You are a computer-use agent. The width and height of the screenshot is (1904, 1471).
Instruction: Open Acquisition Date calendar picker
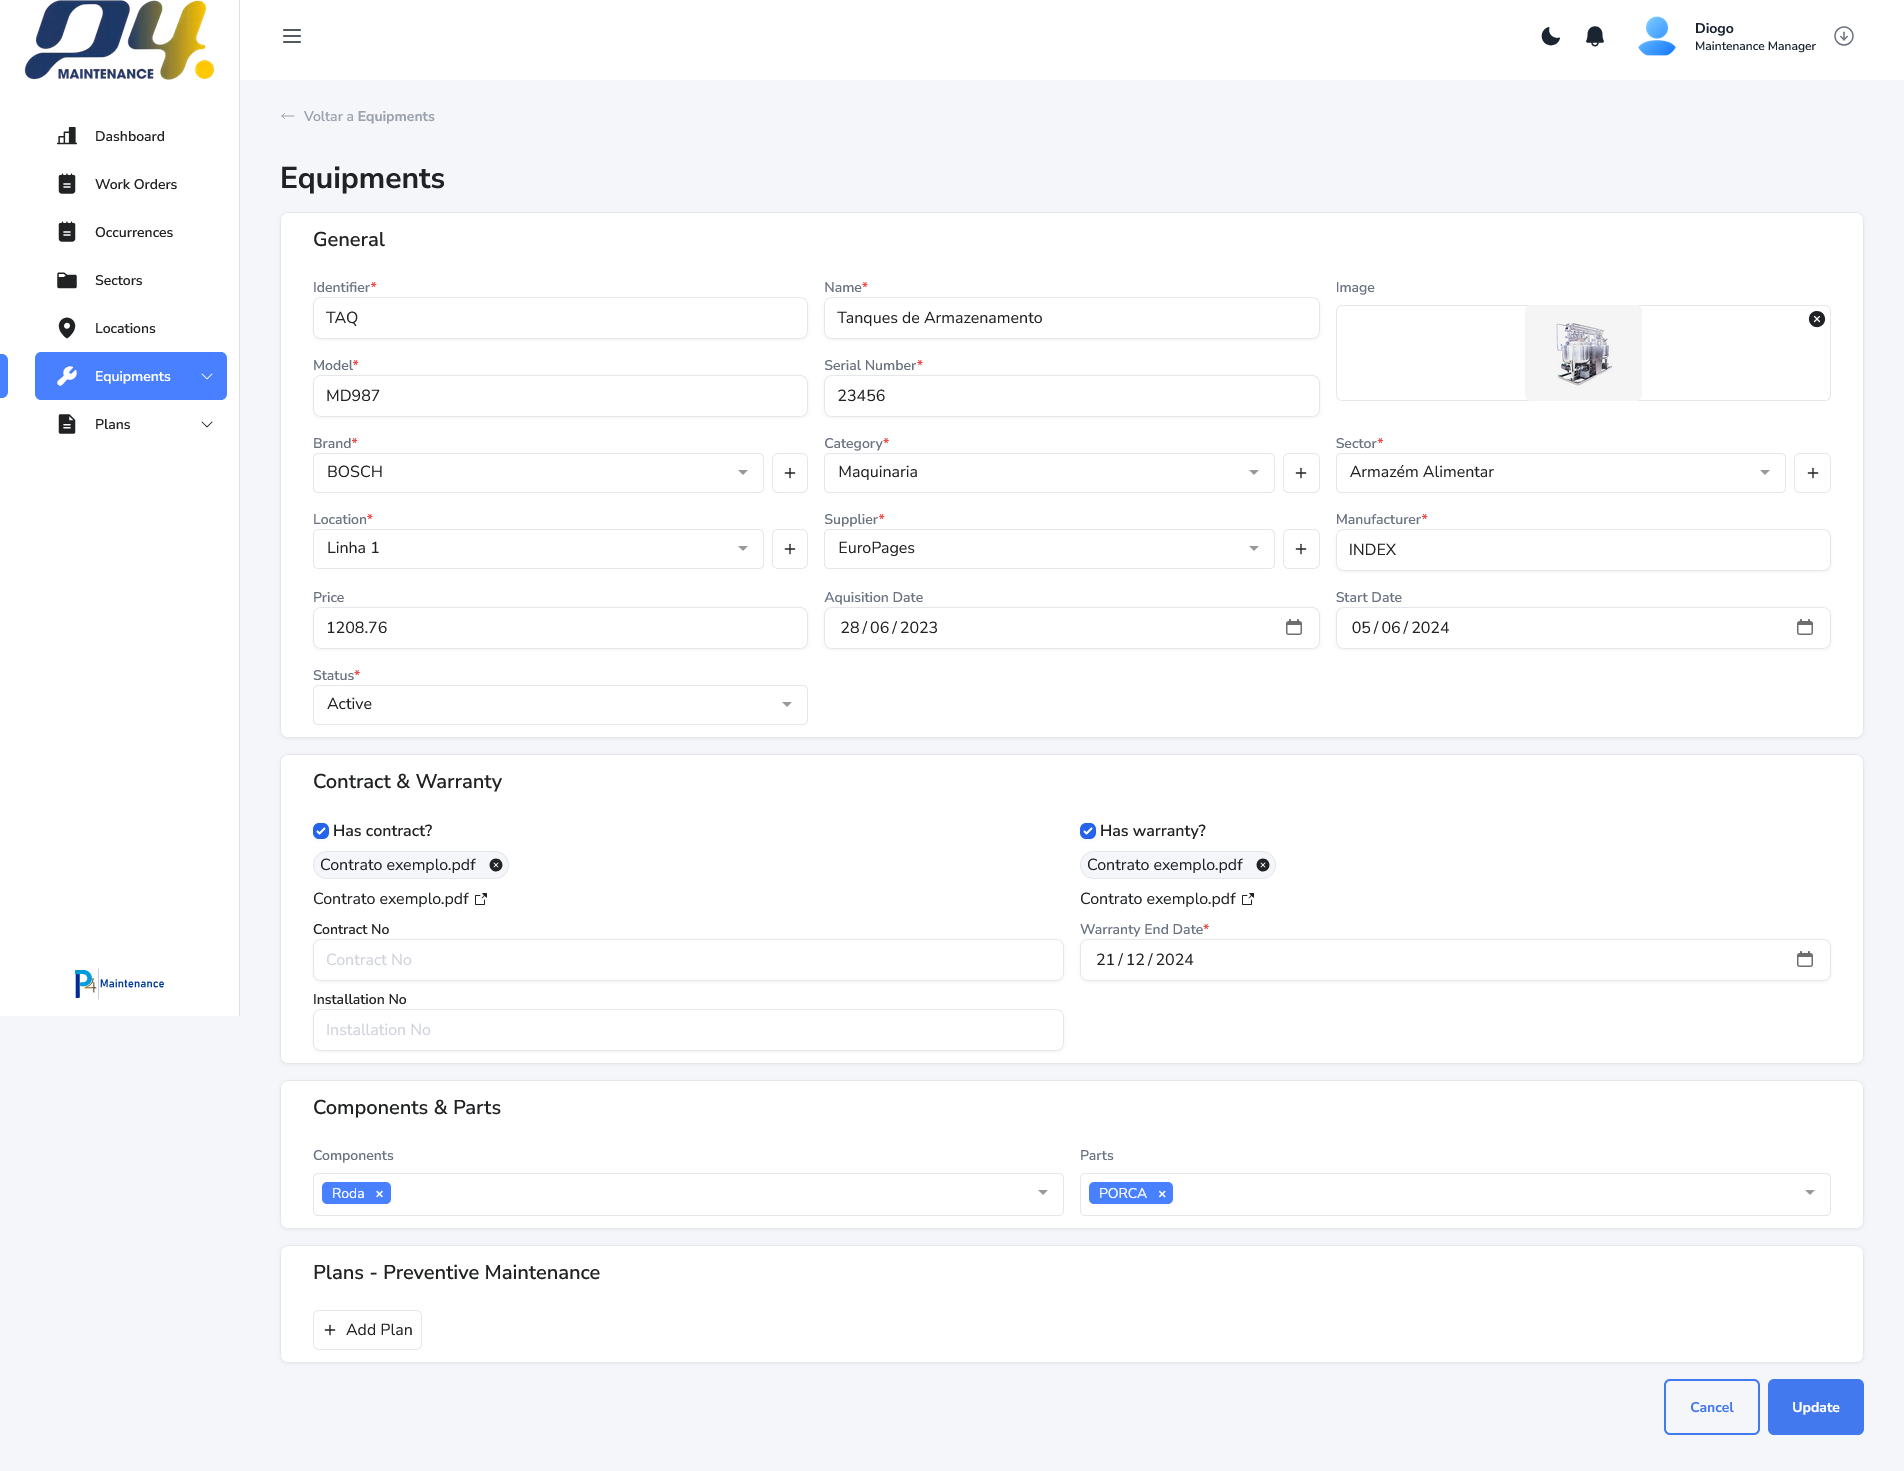coord(1293,628)
